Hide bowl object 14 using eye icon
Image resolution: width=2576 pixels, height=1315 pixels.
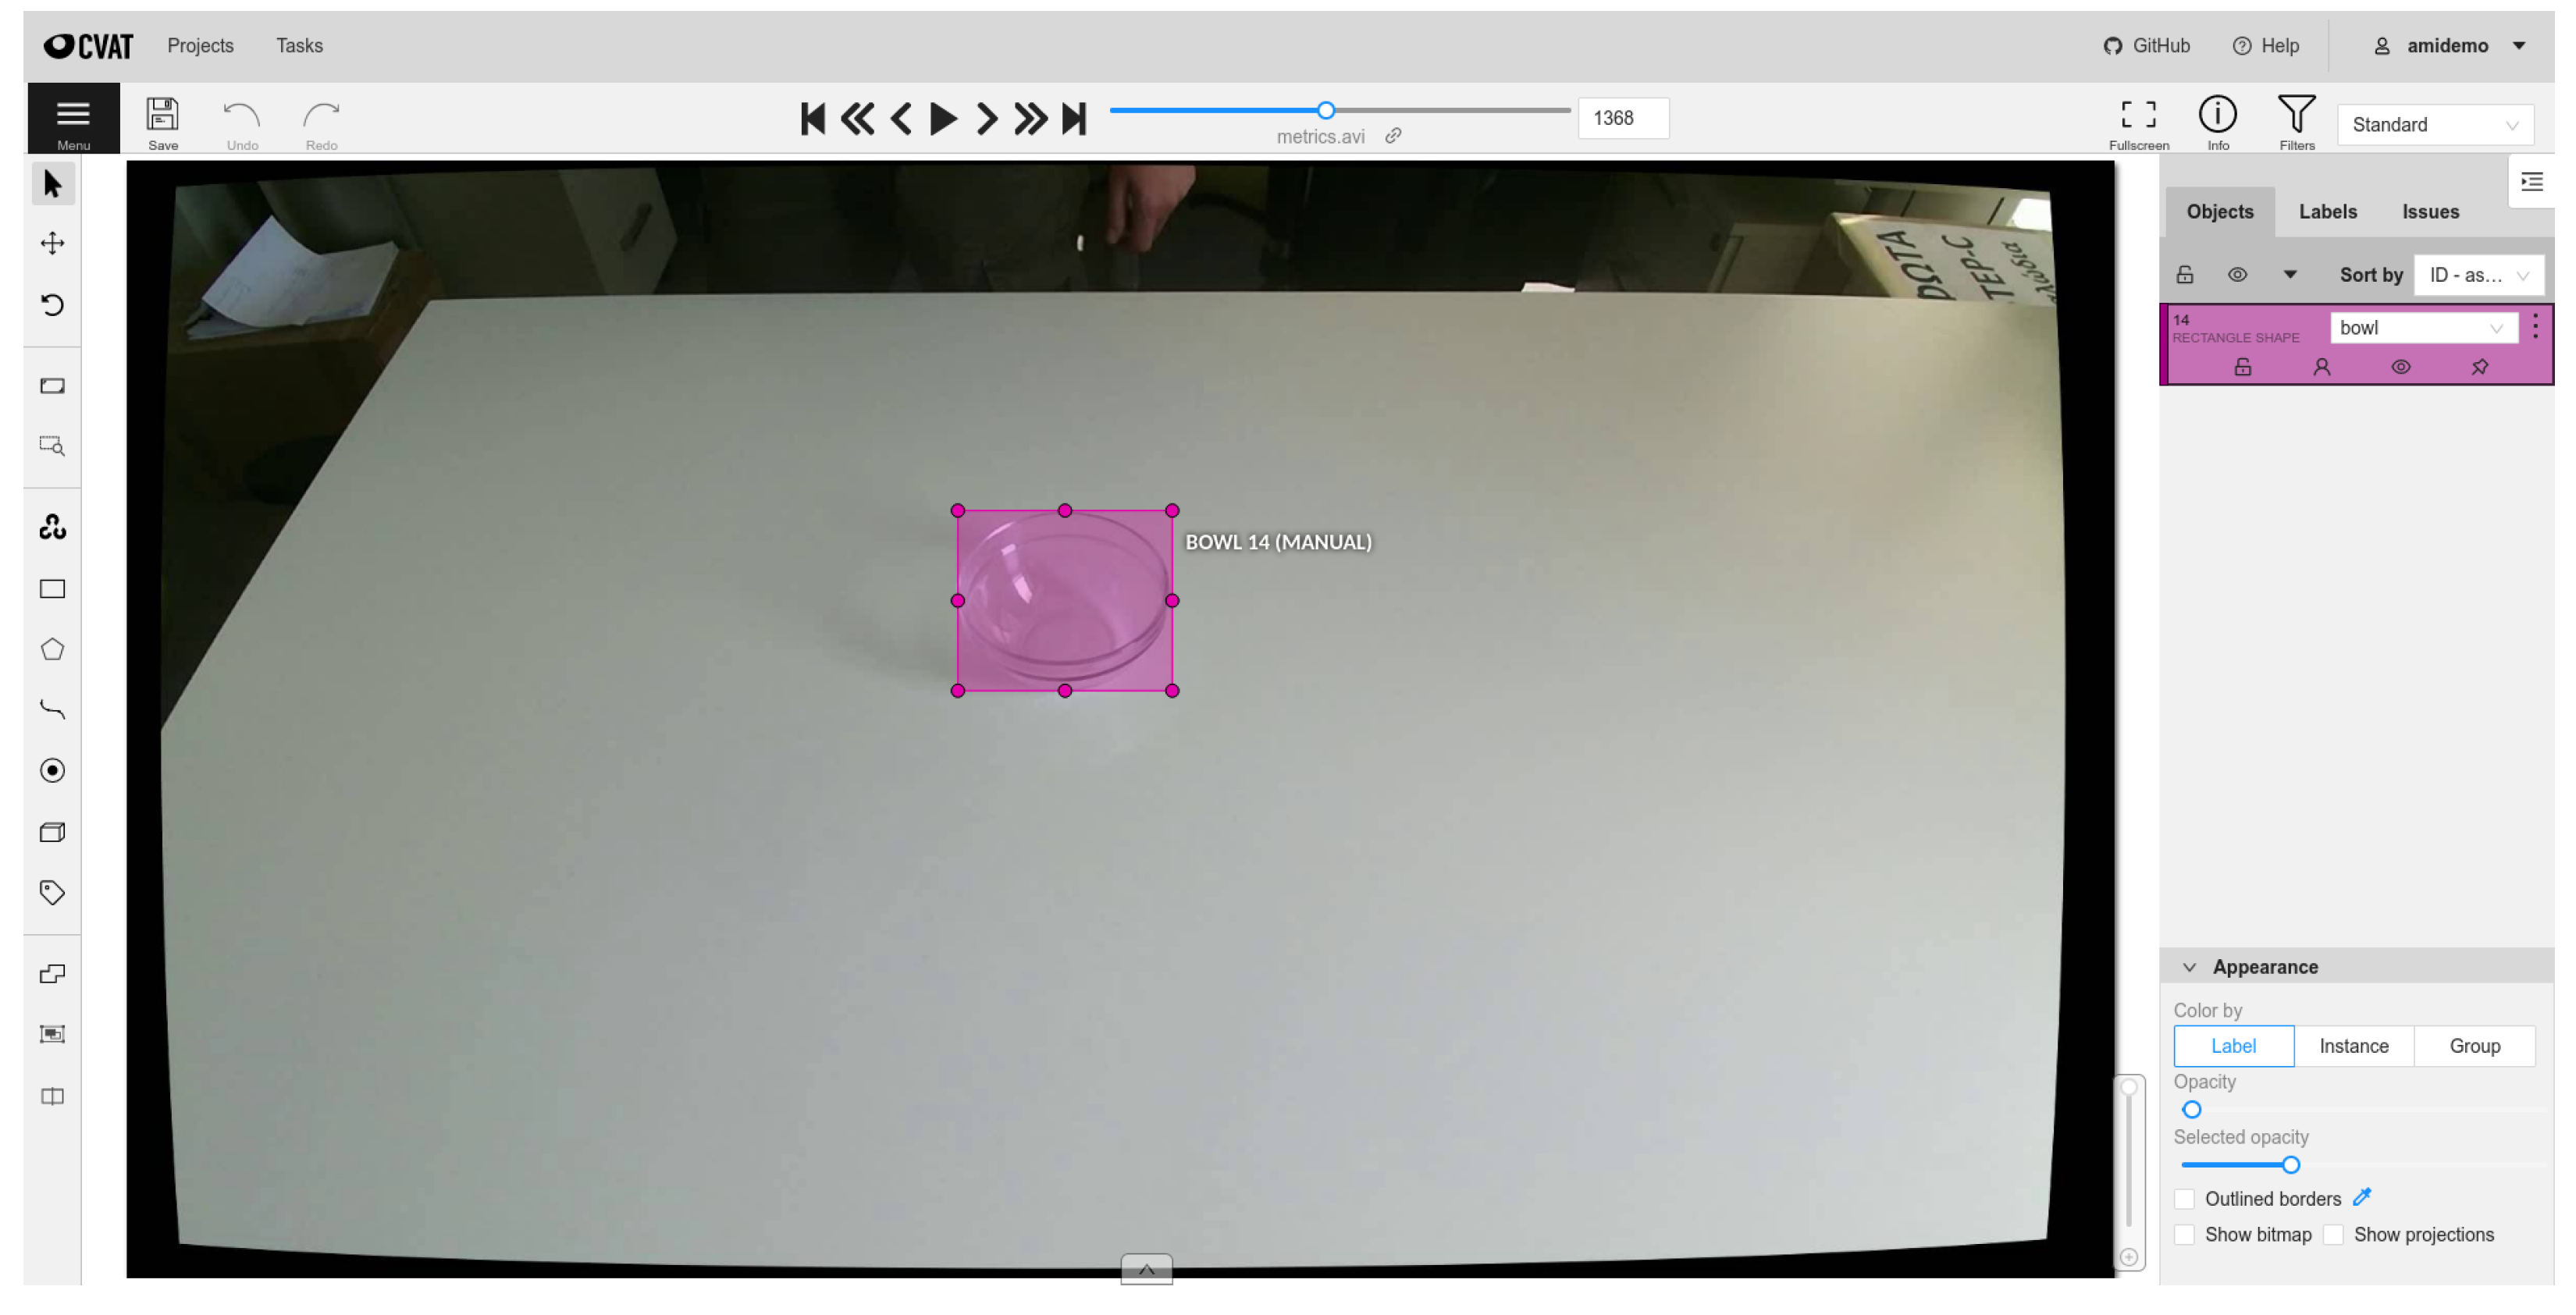point(2400,367)
